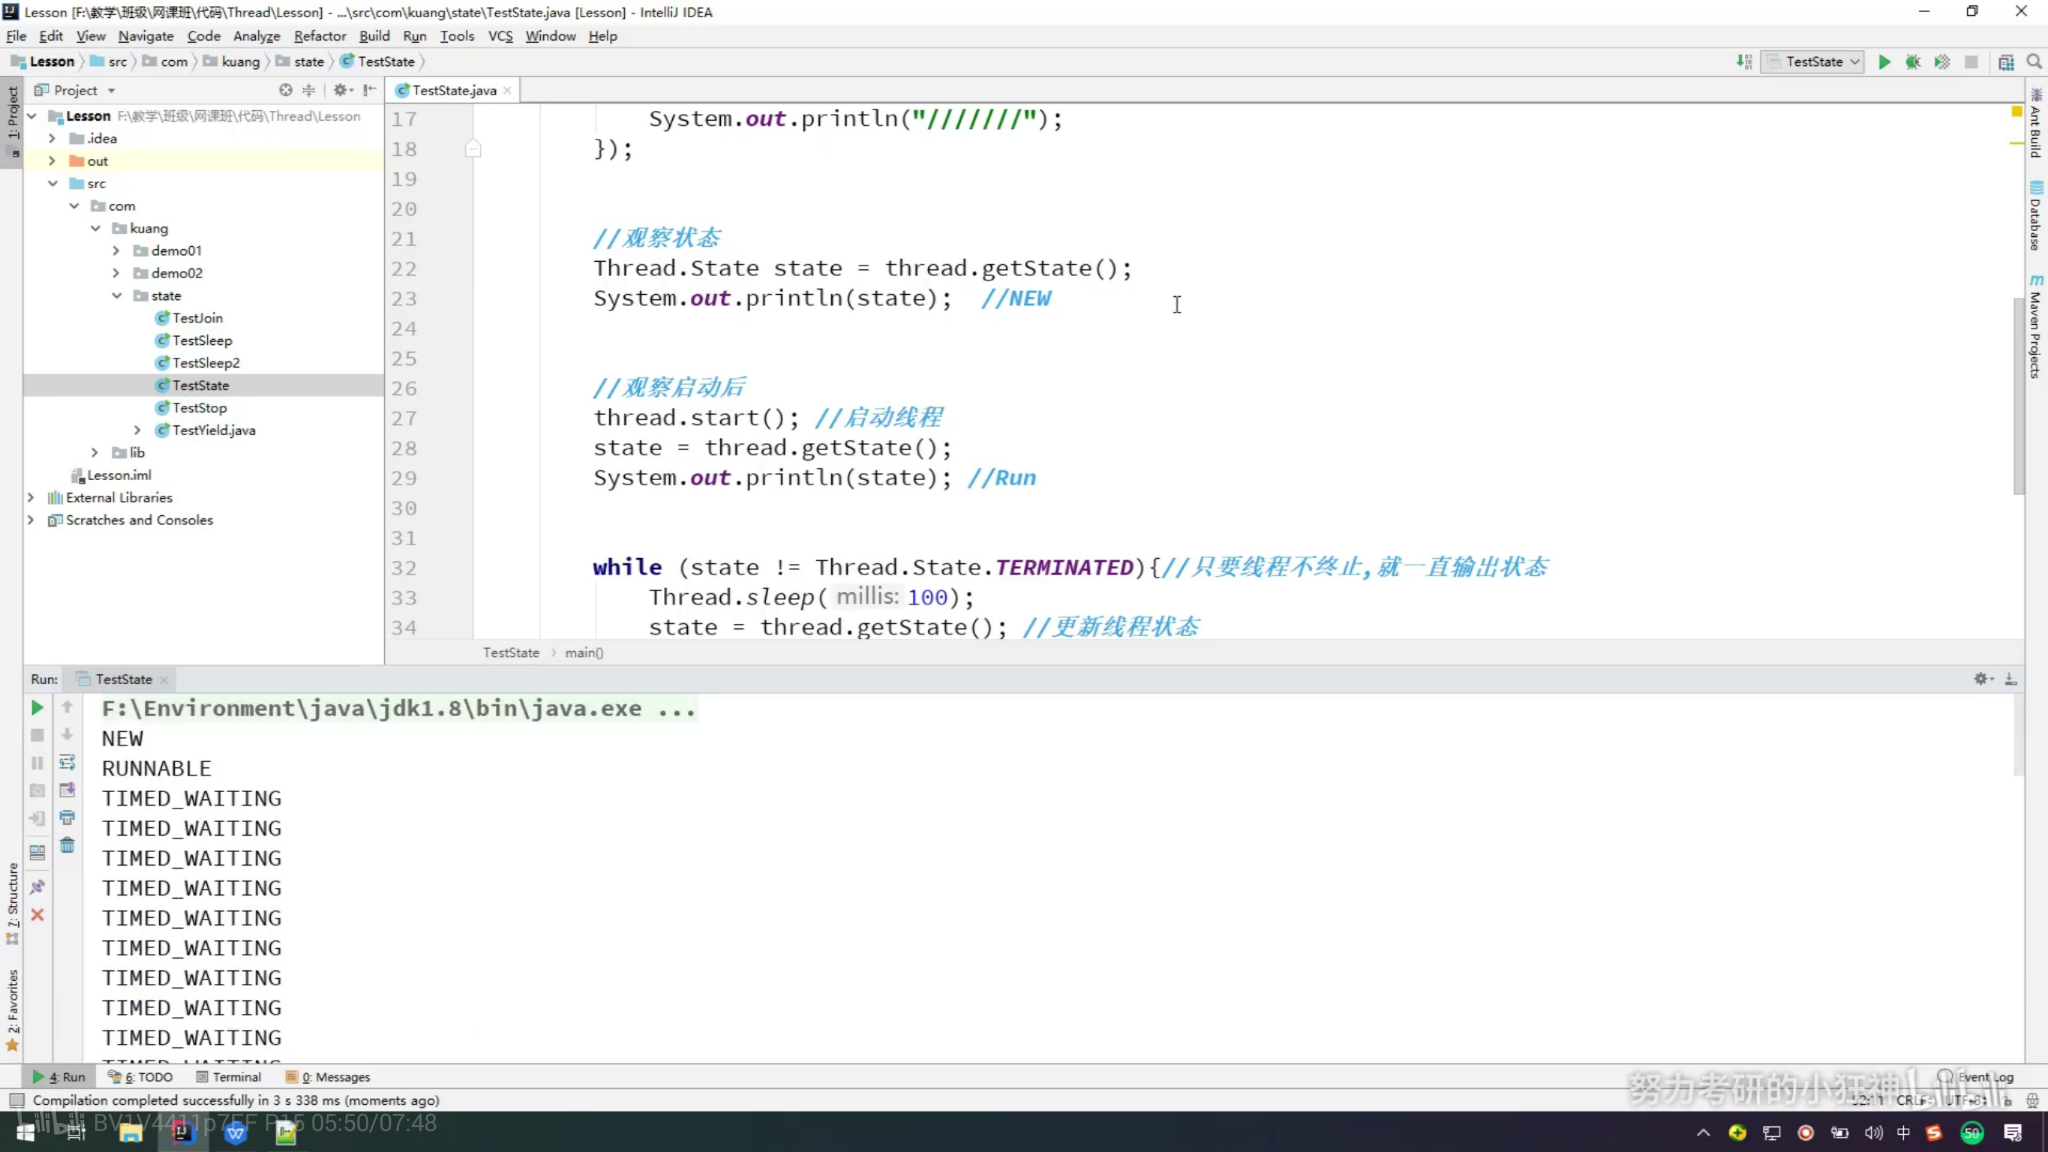Click the toolbar Stop square button

click(1971, 62)
